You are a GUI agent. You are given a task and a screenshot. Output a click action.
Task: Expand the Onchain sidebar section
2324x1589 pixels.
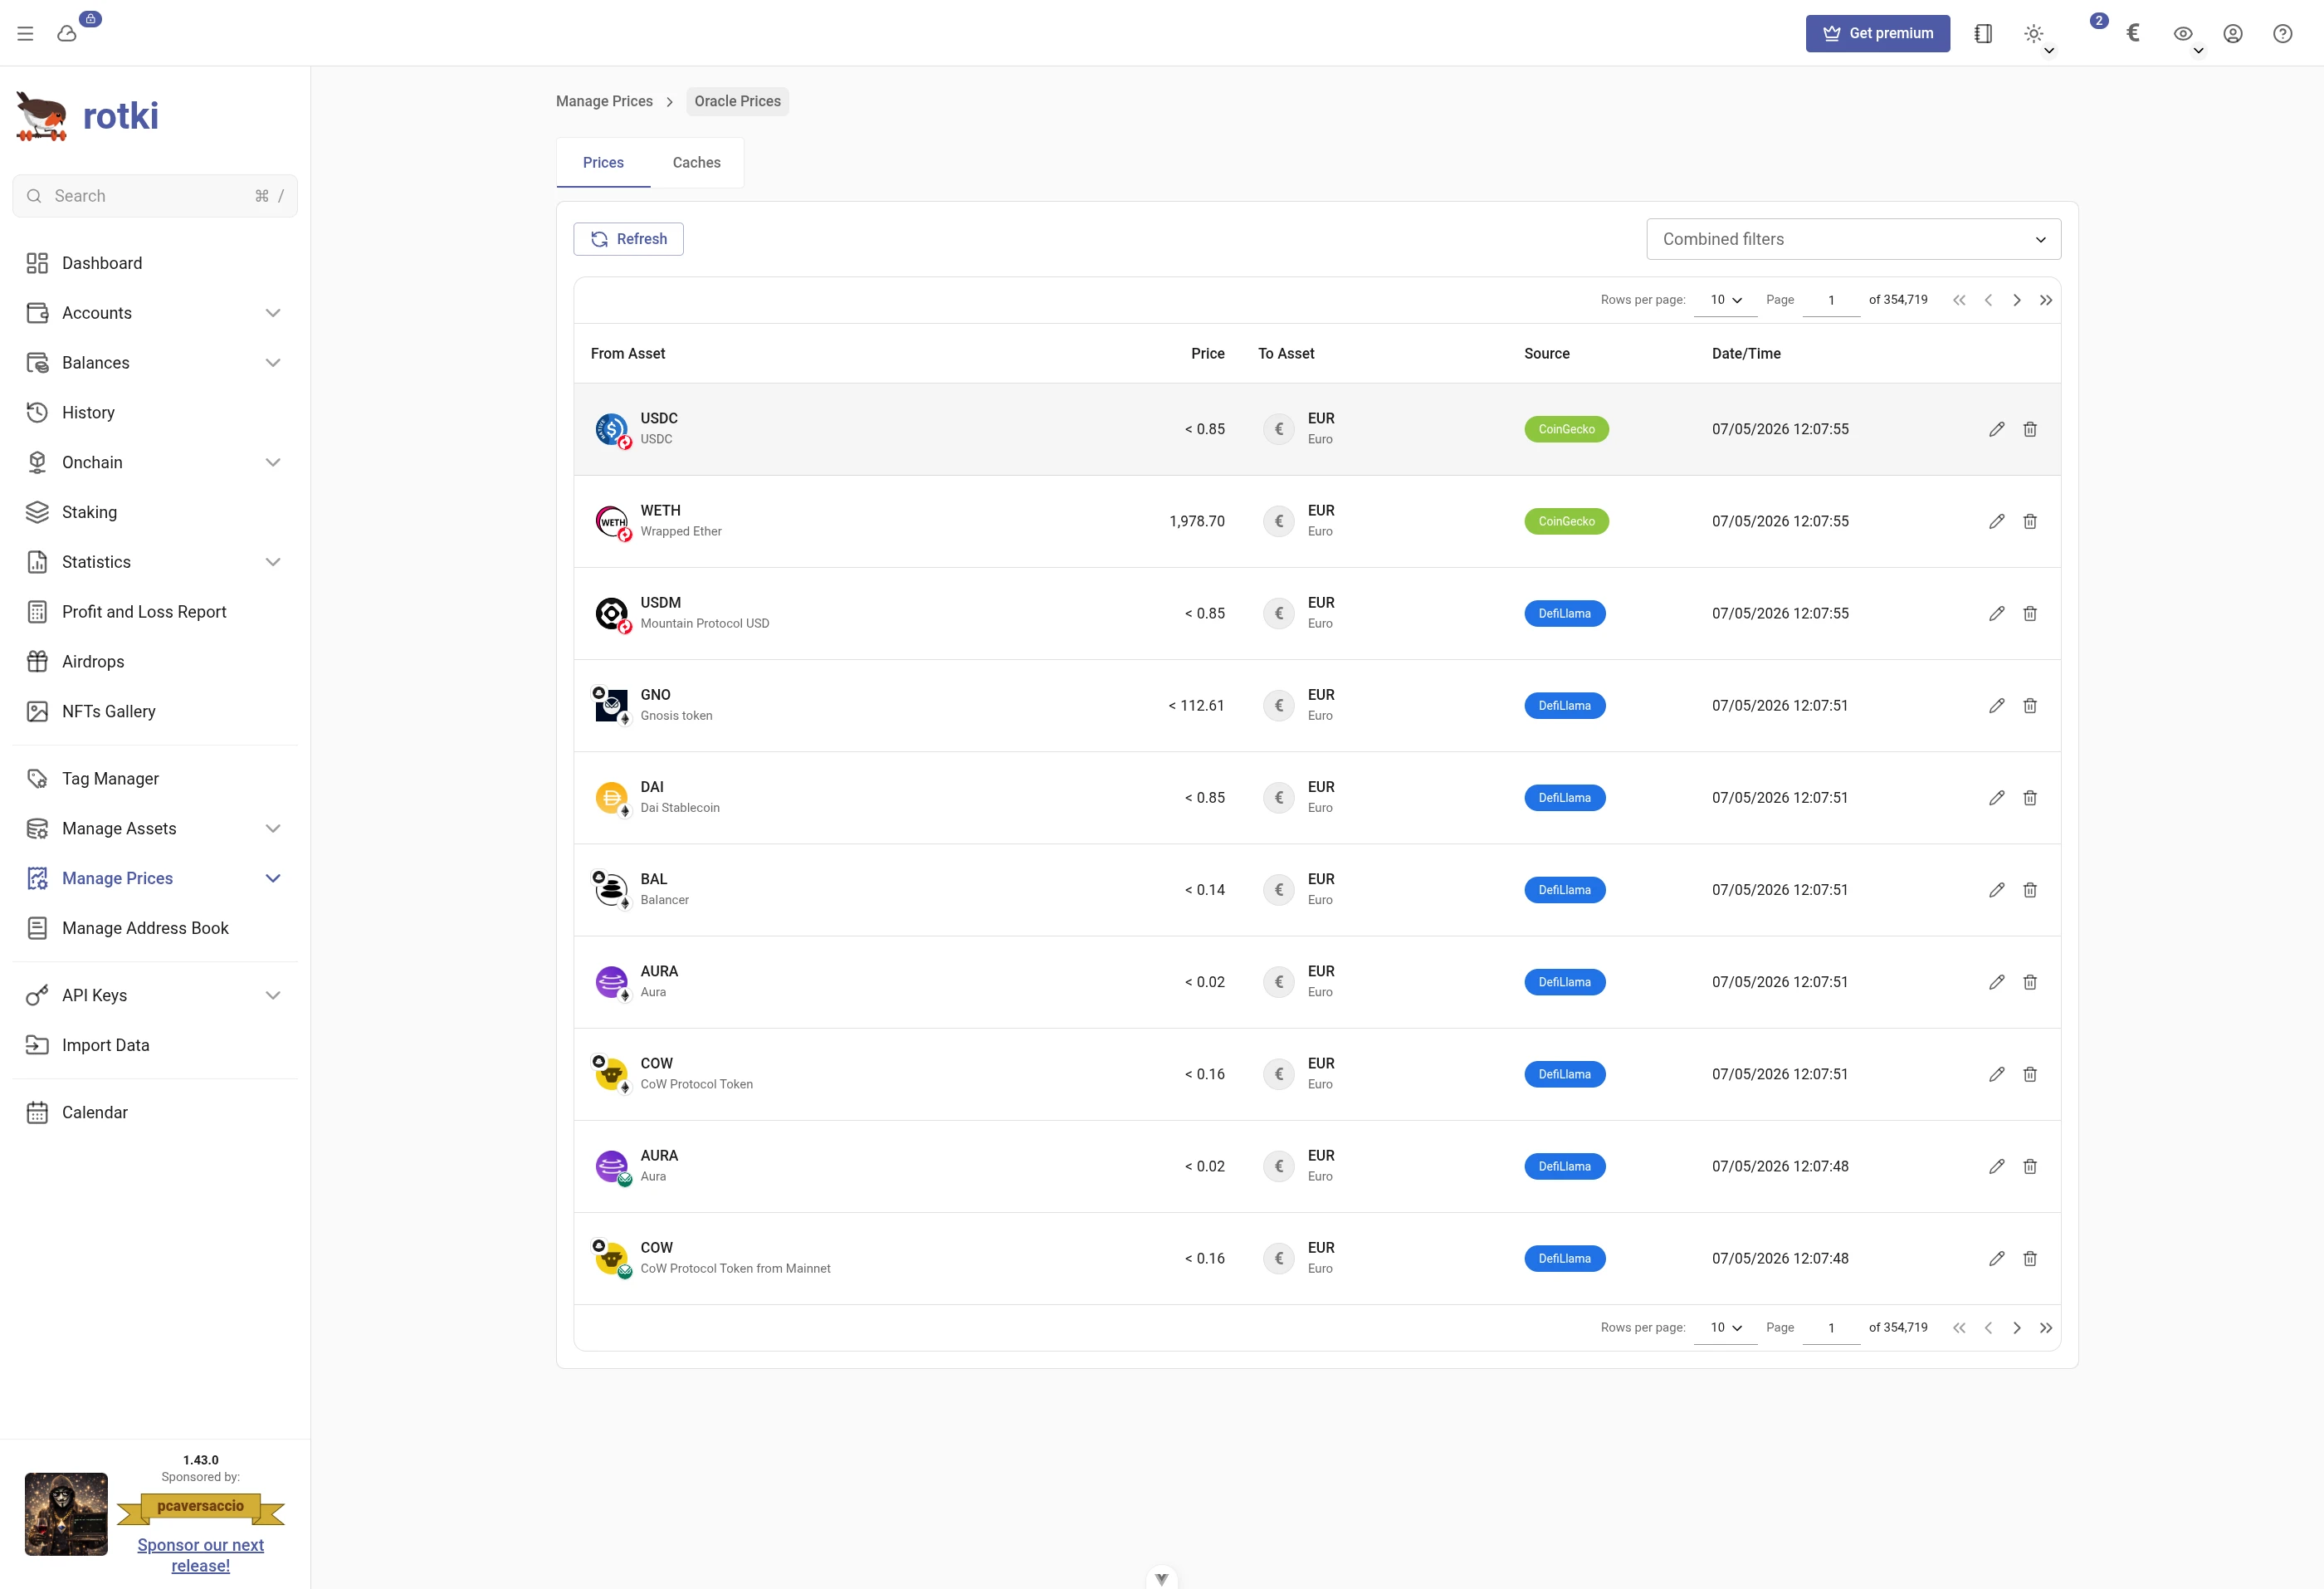tap(155, 462)
